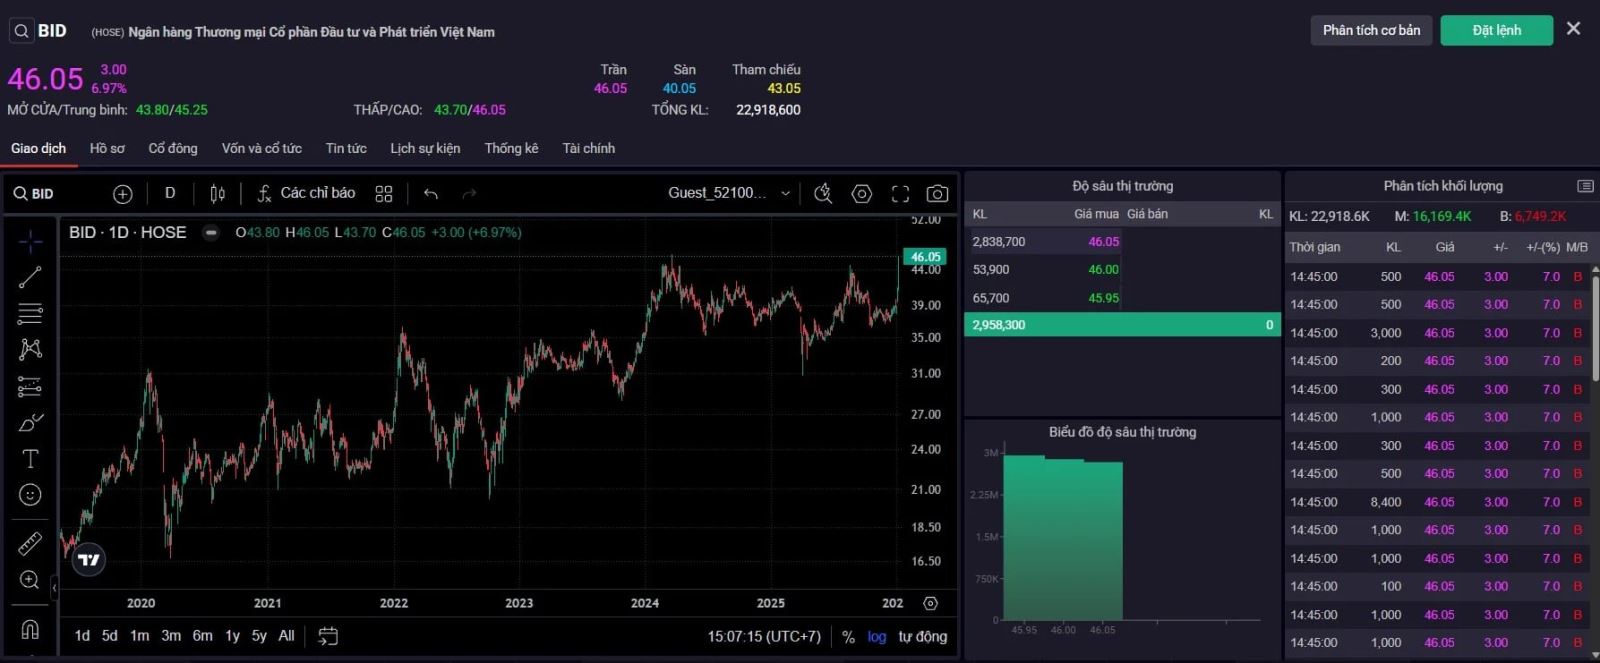Toggle tự động auto scale

tap(922, 636)
